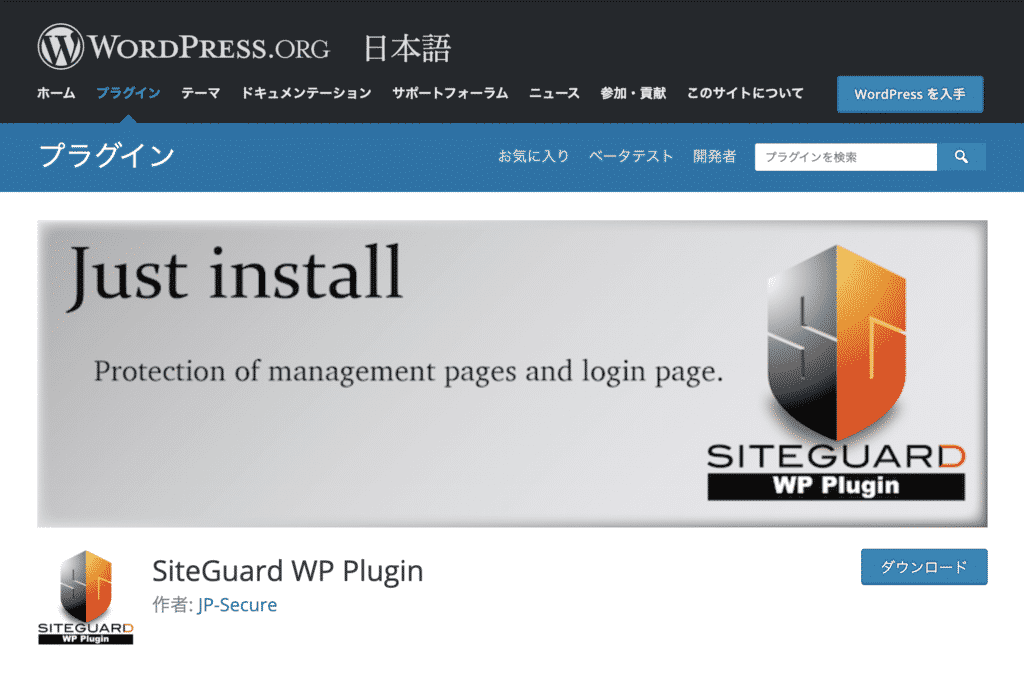Open the このサイトについて menu item
The height and width of the screenshot is (676, 1024).
pos(745,93)
